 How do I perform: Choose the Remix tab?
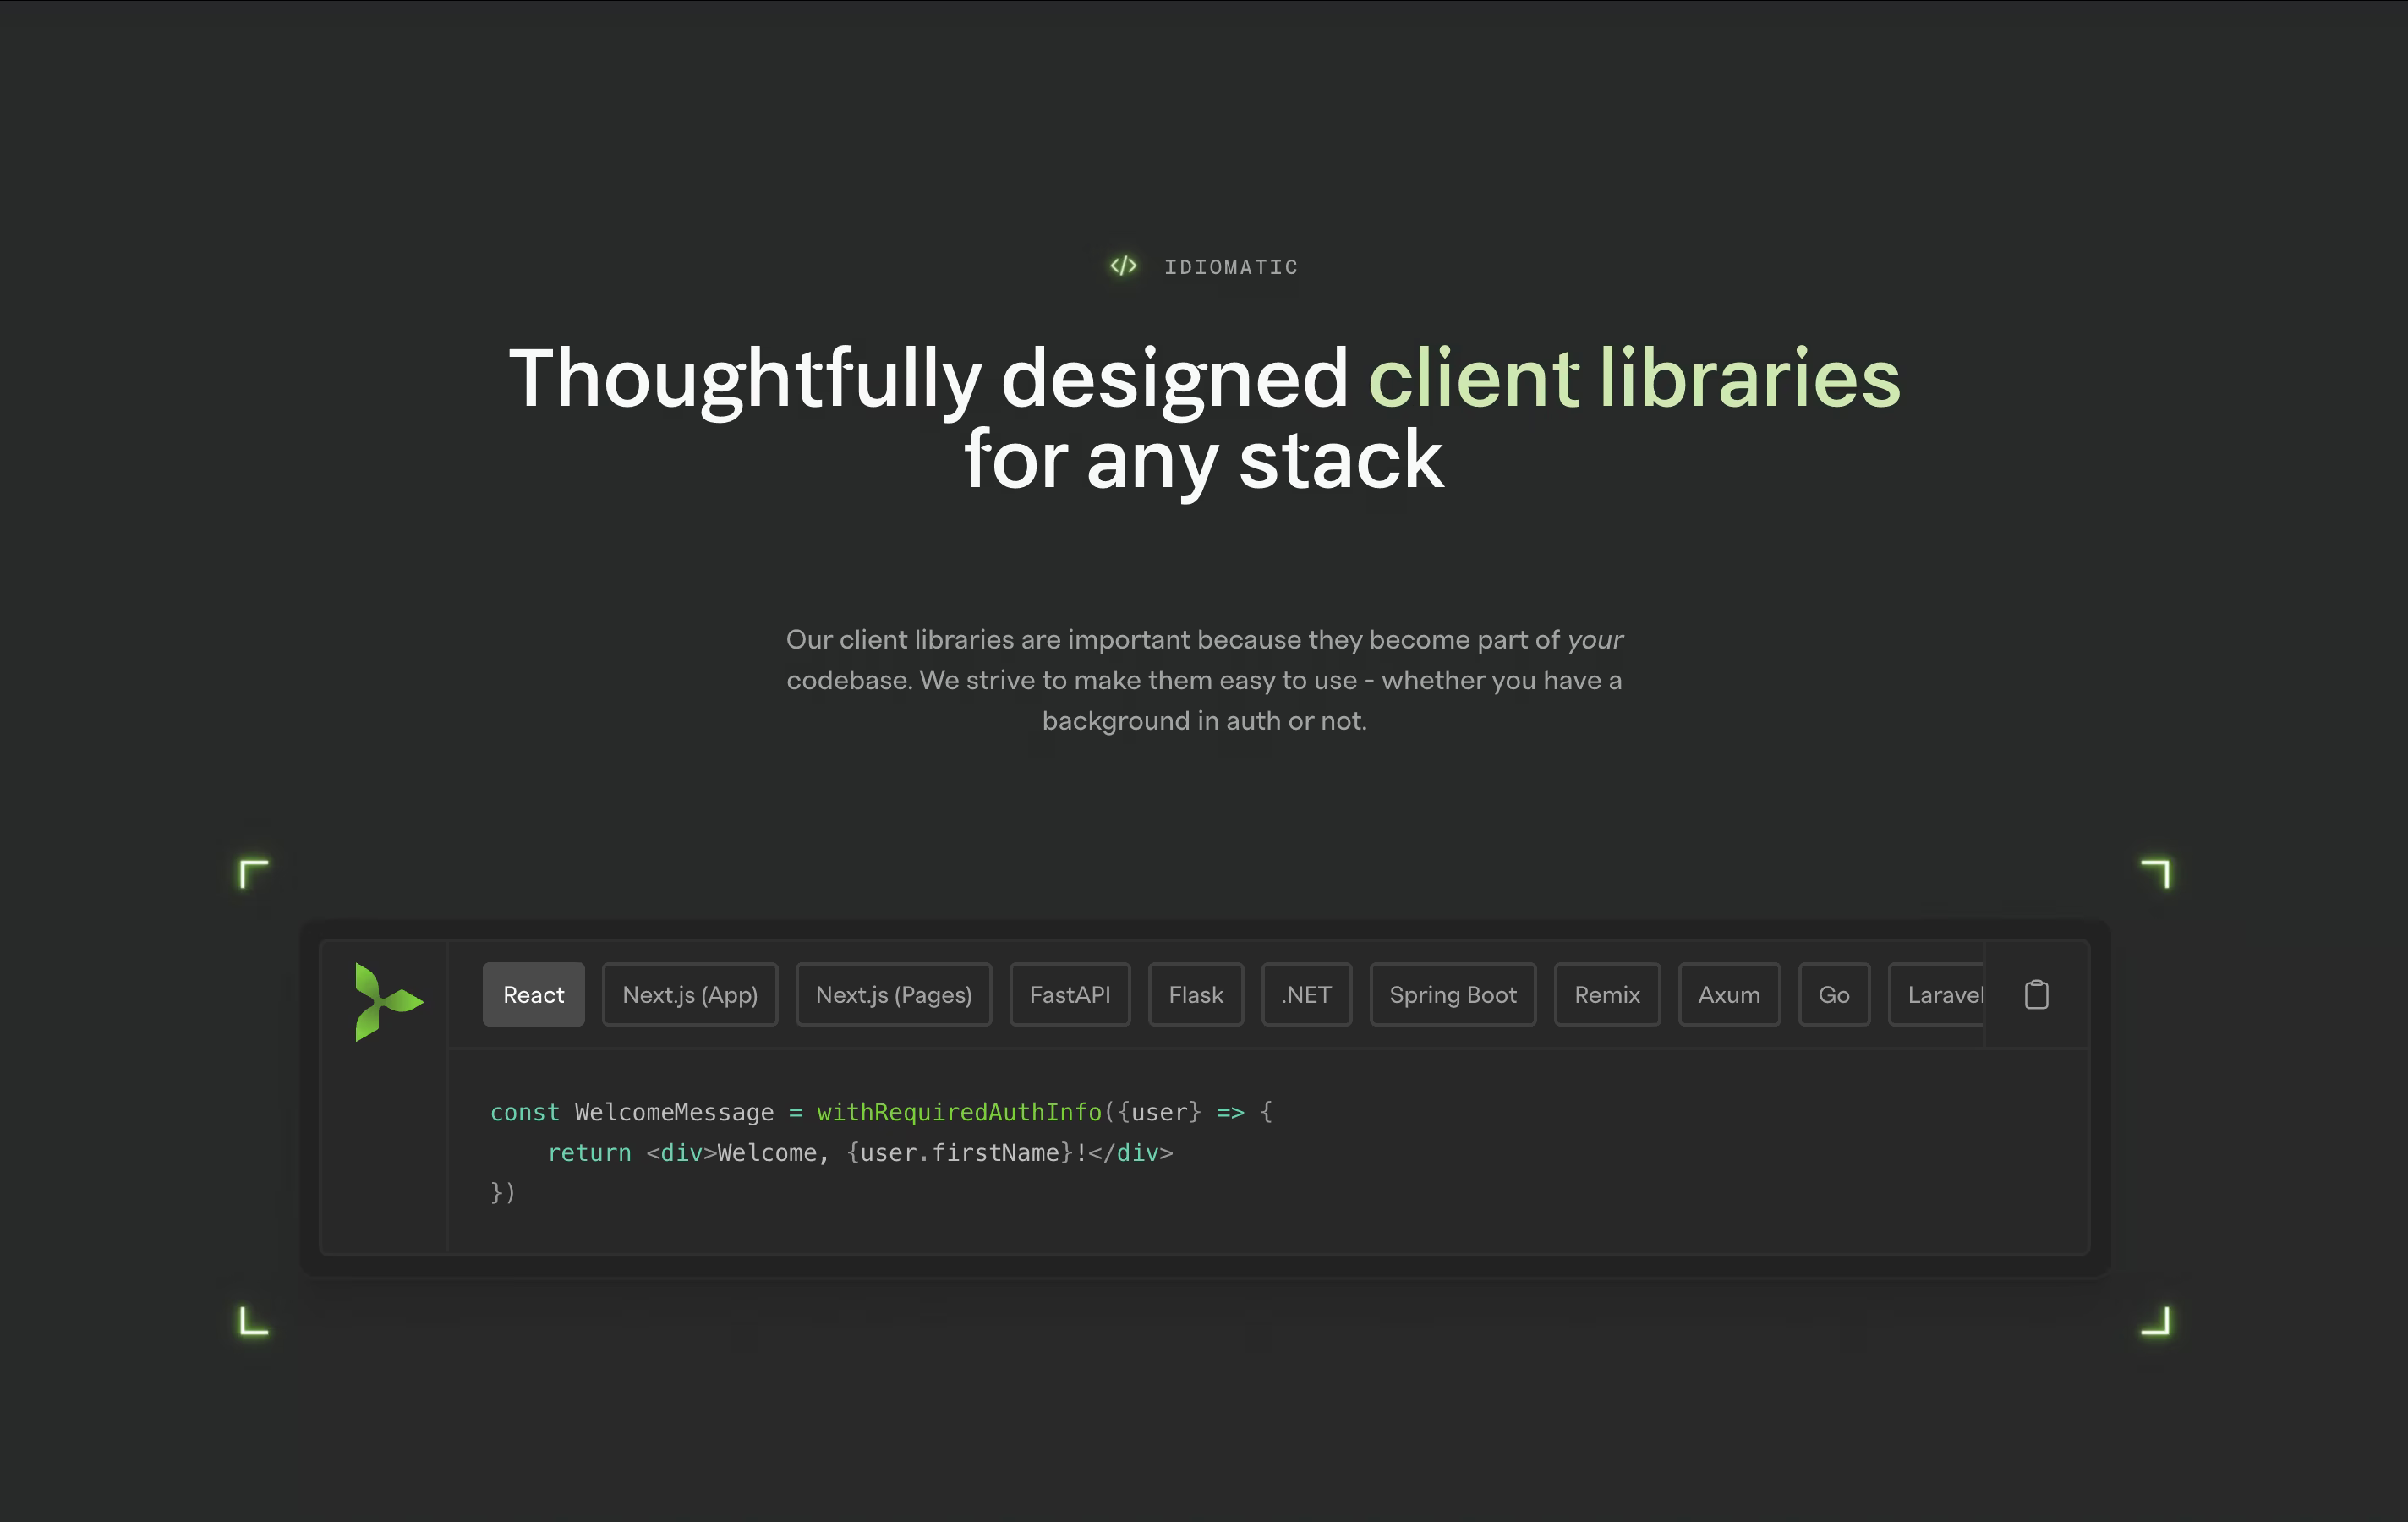tap(1606, 994)
